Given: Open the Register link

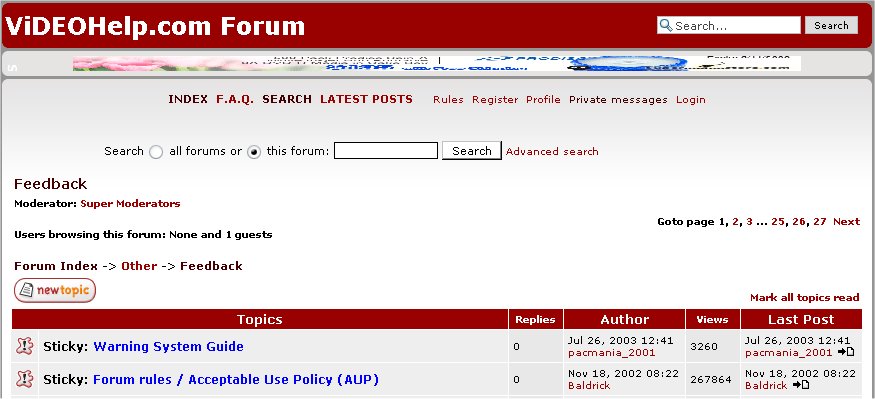Looking at the screenshot, I should [x=495, y=100].
